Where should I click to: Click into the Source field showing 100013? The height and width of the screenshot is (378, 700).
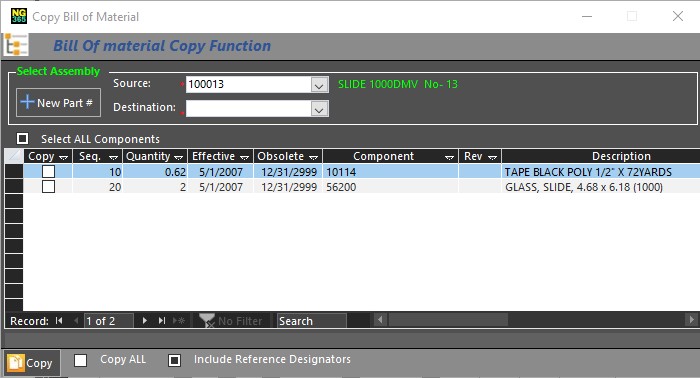248,84
